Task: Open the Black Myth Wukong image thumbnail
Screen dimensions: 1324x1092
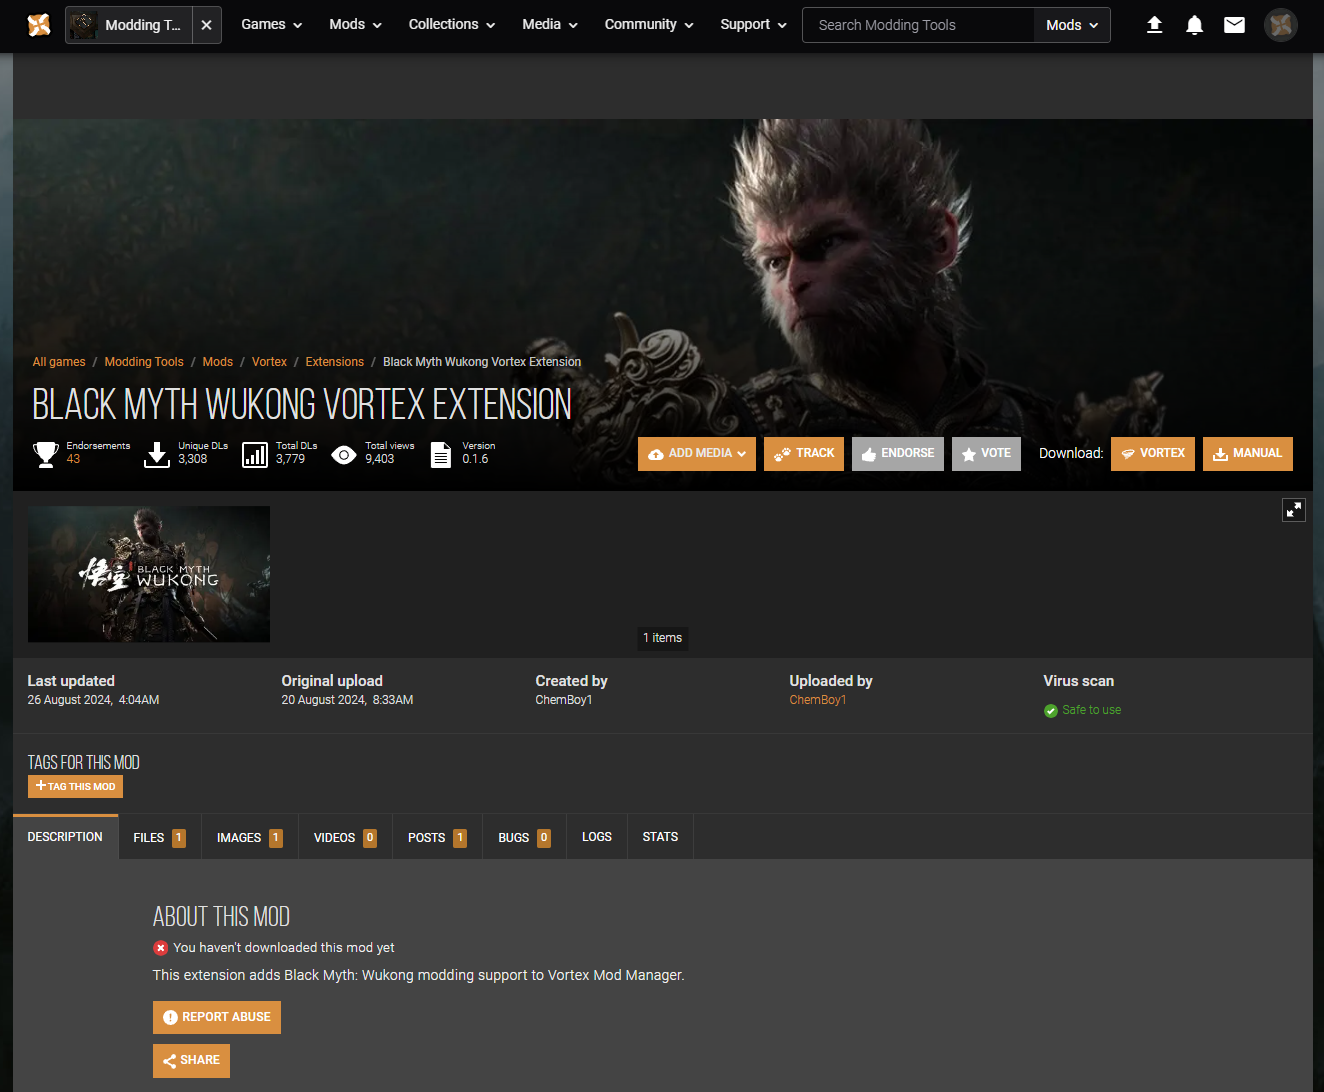Action: [149, 574]
